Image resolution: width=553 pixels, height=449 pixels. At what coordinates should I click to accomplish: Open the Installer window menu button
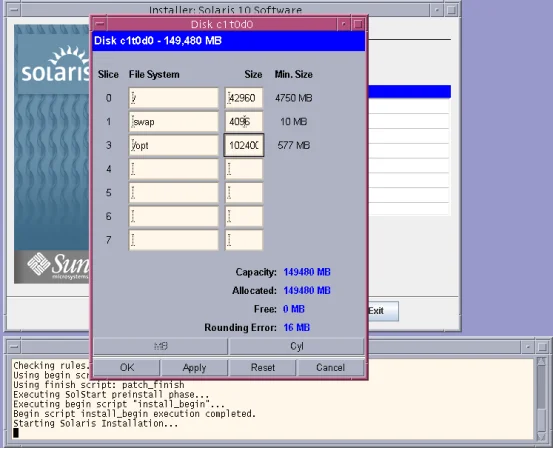(14, 10)
